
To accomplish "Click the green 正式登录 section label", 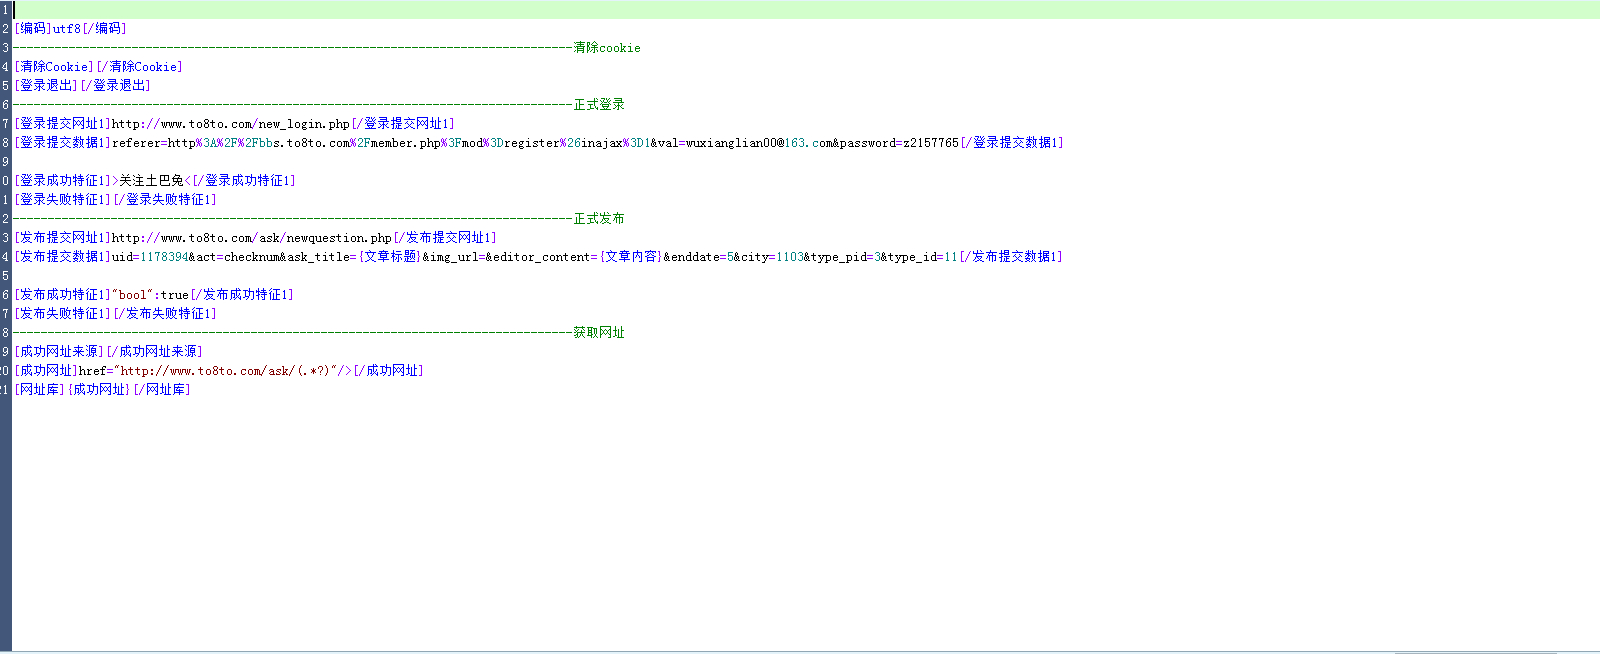I will click(x=598, y=105).
